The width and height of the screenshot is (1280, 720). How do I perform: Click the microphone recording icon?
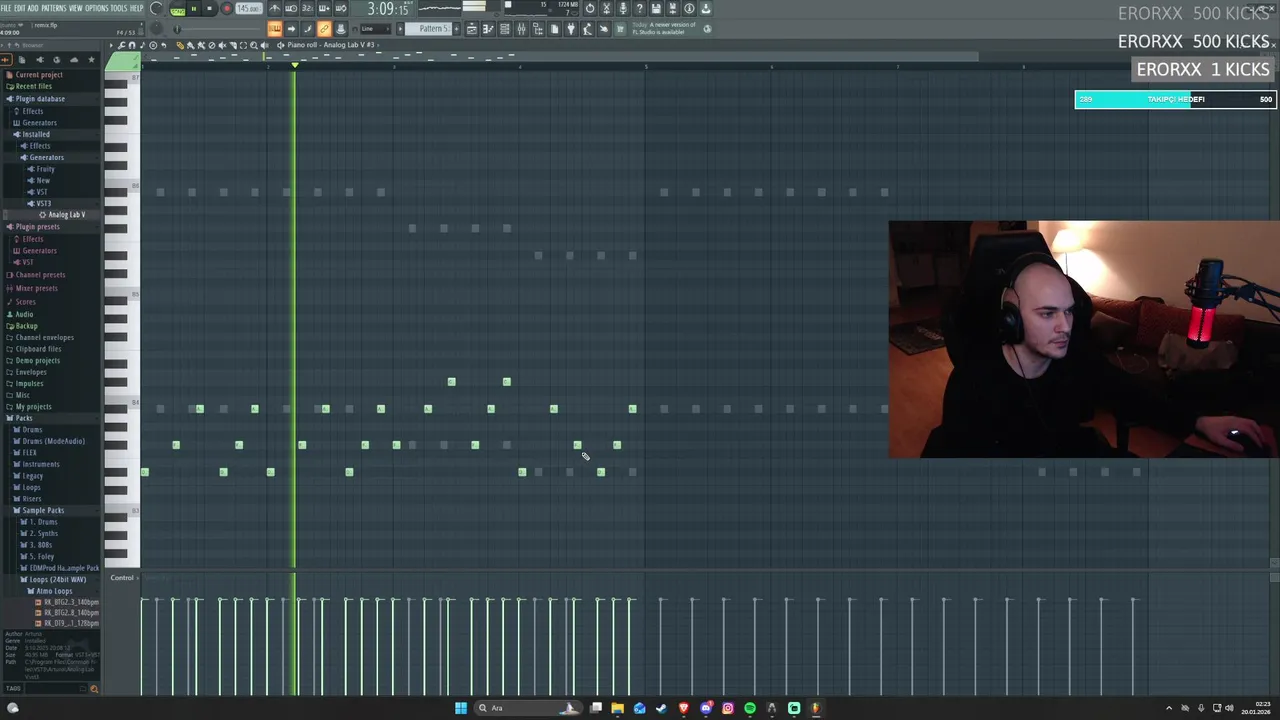point(623,8)
